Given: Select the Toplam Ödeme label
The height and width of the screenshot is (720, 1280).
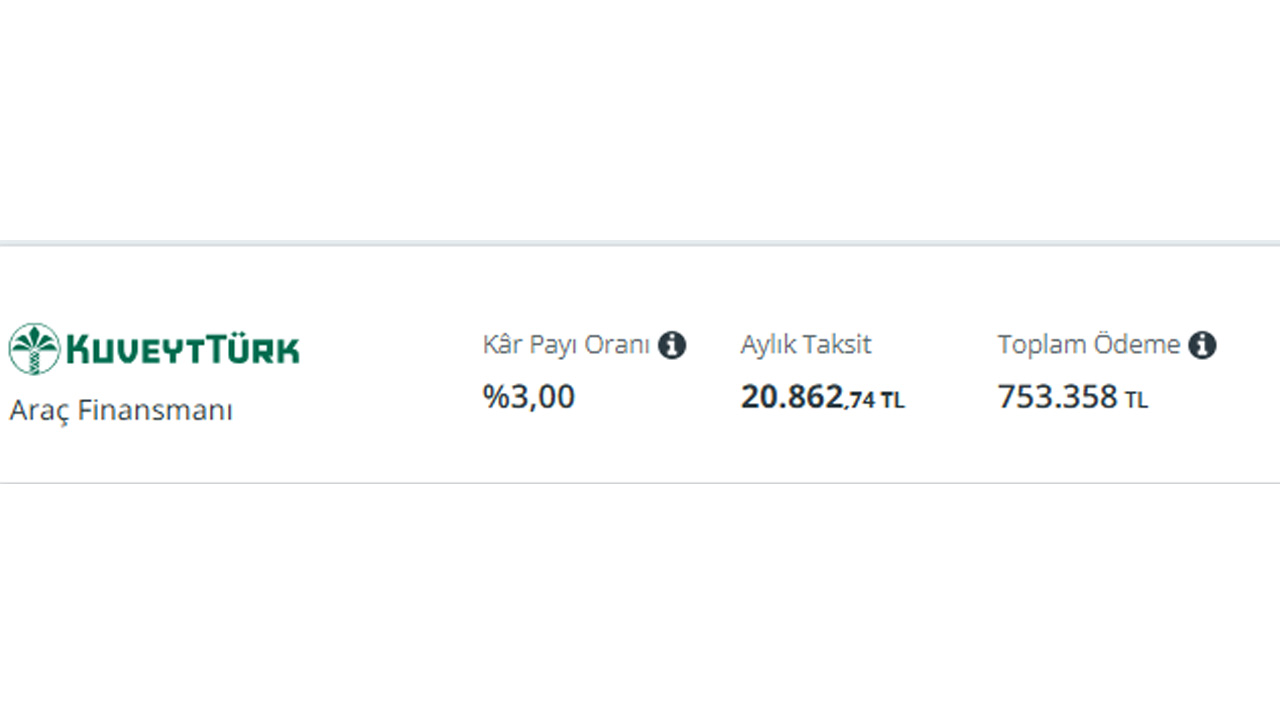Looking at the screenshot, I should click(1089, 345).
